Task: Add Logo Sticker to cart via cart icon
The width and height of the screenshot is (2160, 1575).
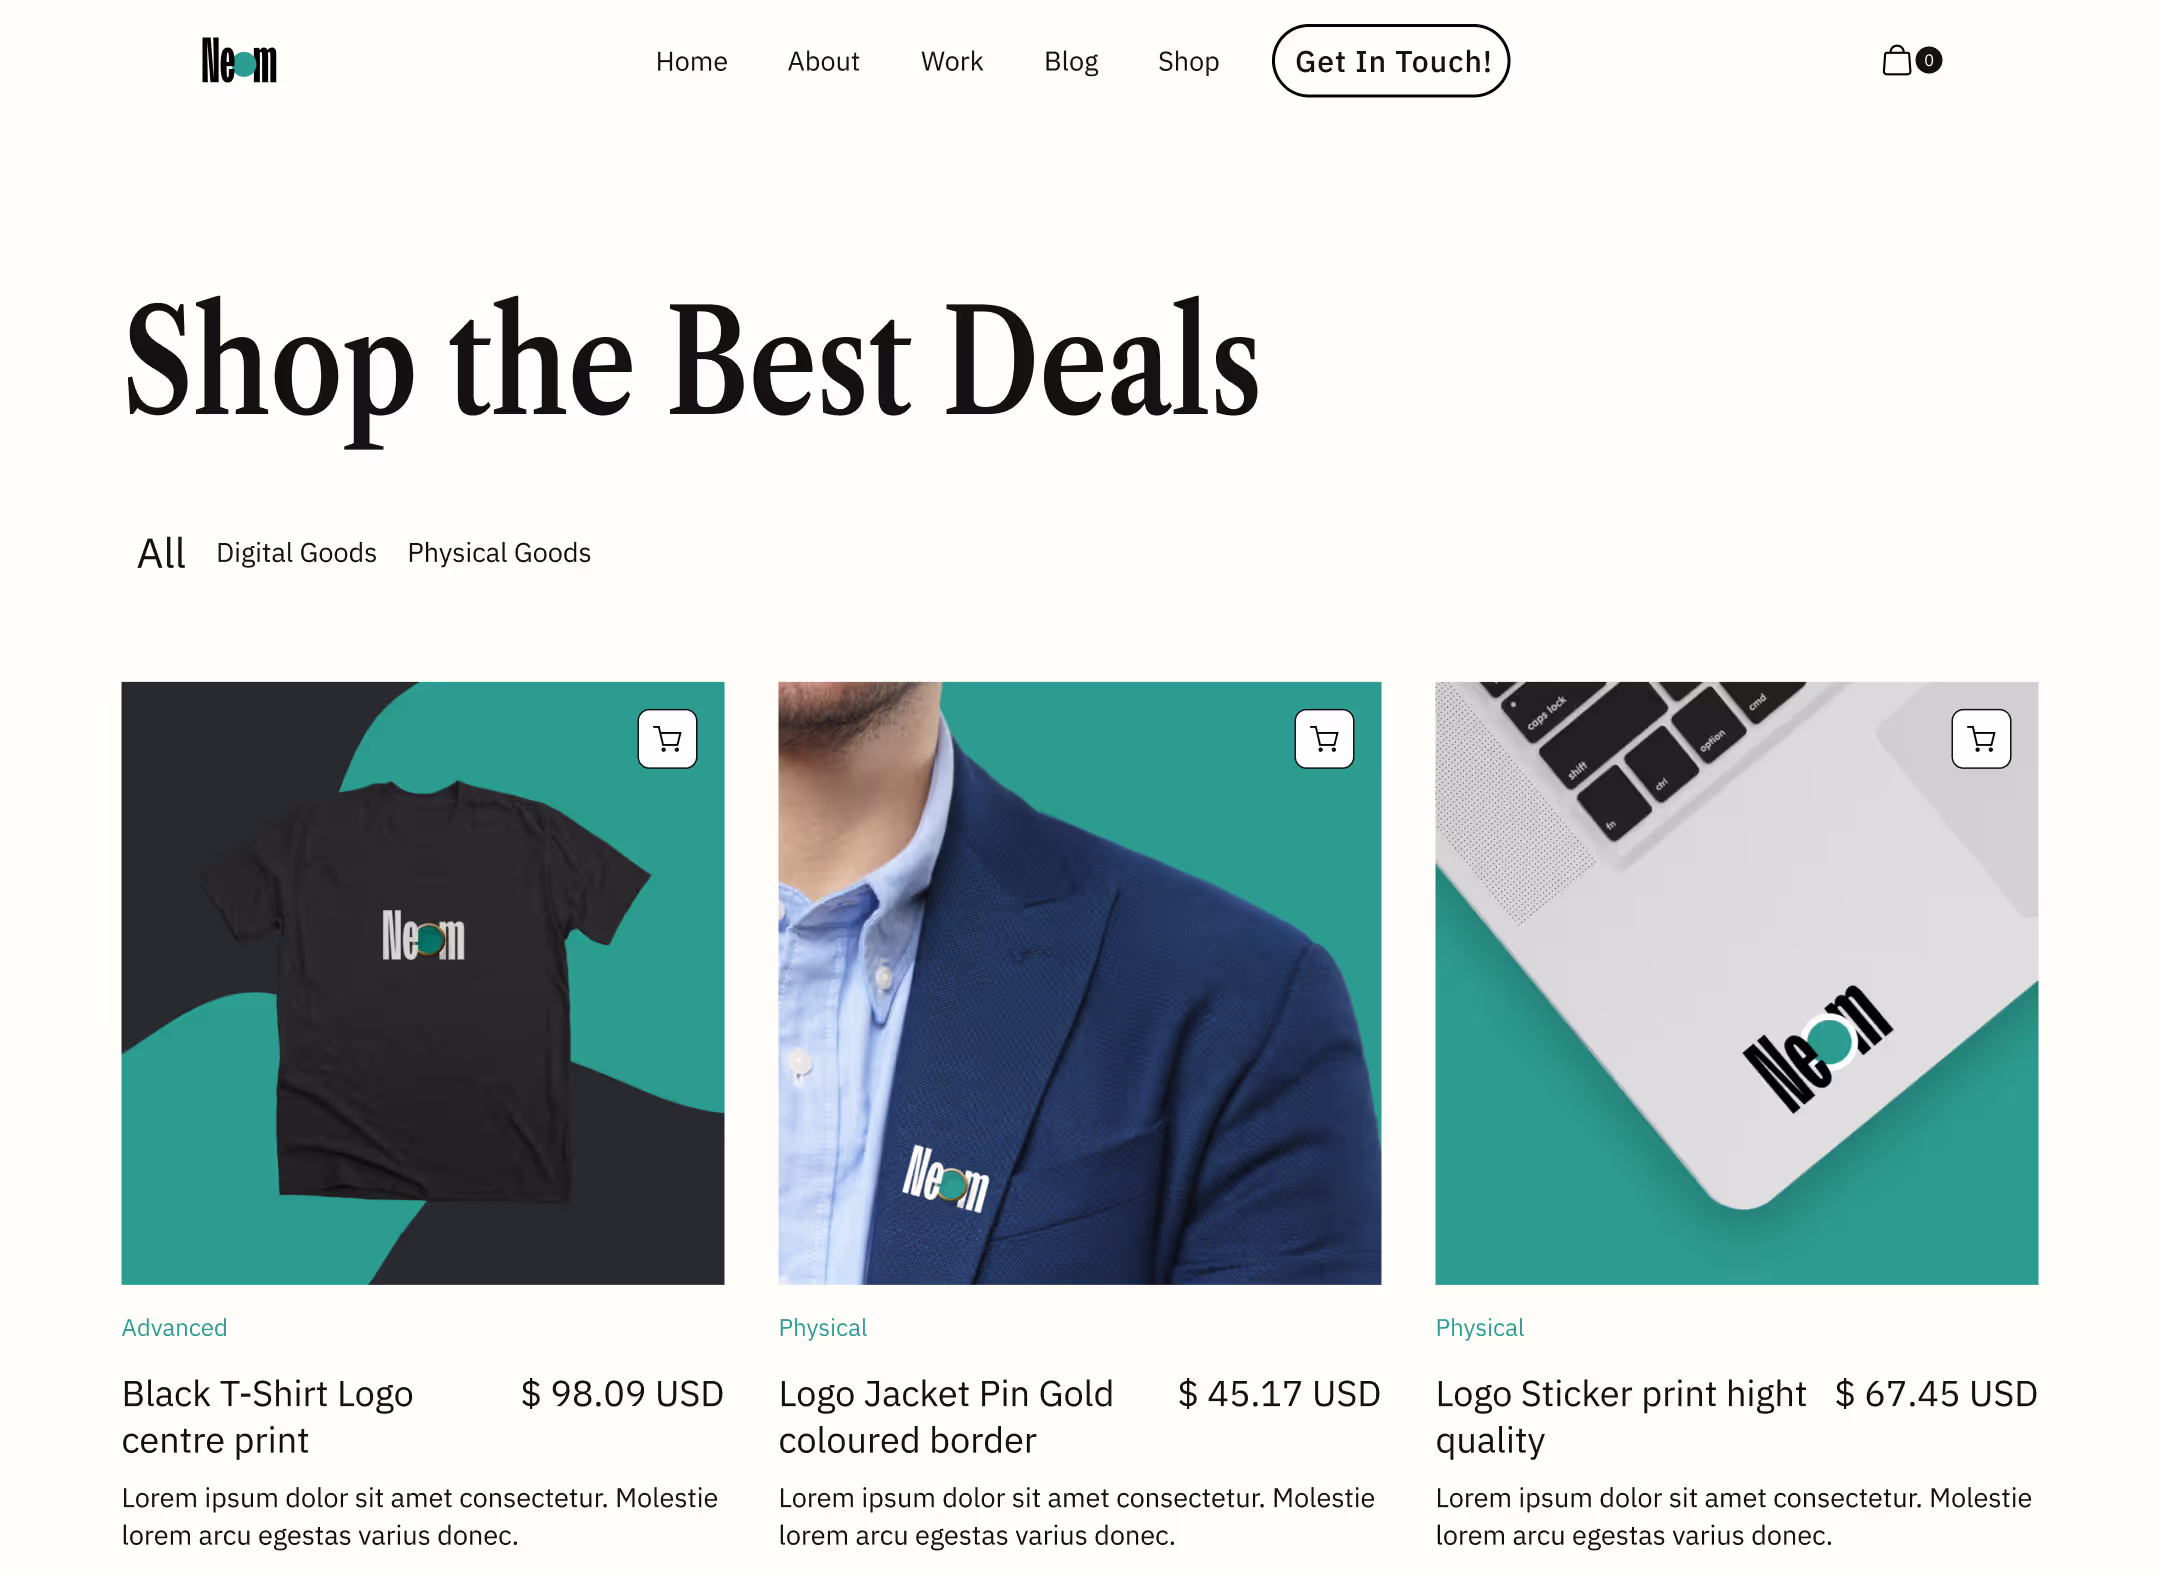Action: click(x=1981, y=739)
